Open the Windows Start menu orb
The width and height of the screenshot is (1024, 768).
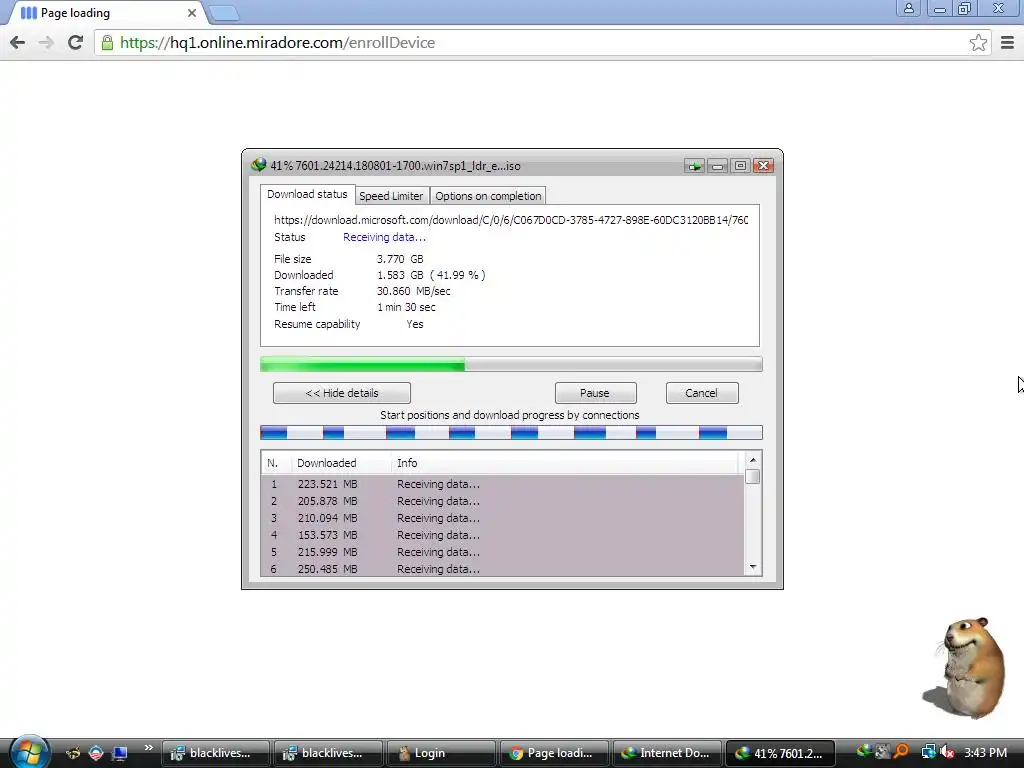(28, 752)
